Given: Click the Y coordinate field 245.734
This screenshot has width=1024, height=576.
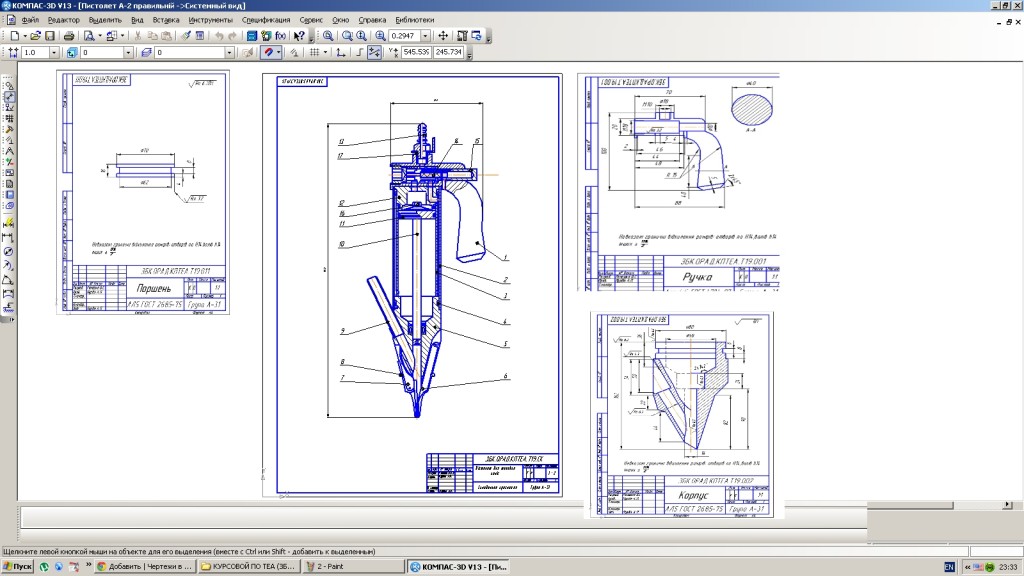Looking at the screenshot, I should tap(449, 52).
